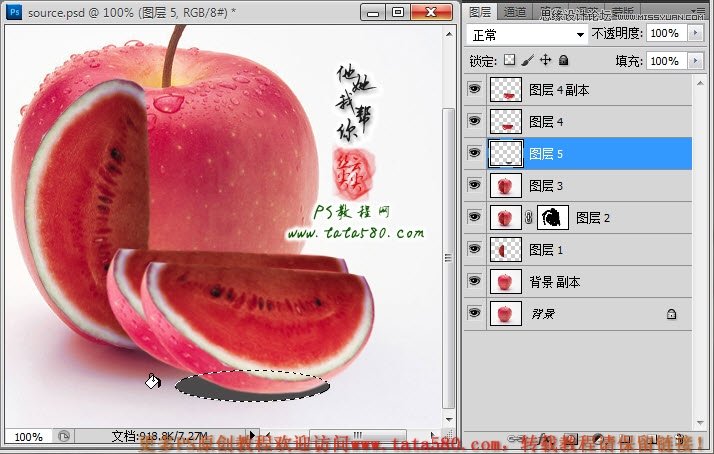This screenshot has height=454, width=714.
Task: Select 图层 4 layer thumbnail
Action: 505,122
